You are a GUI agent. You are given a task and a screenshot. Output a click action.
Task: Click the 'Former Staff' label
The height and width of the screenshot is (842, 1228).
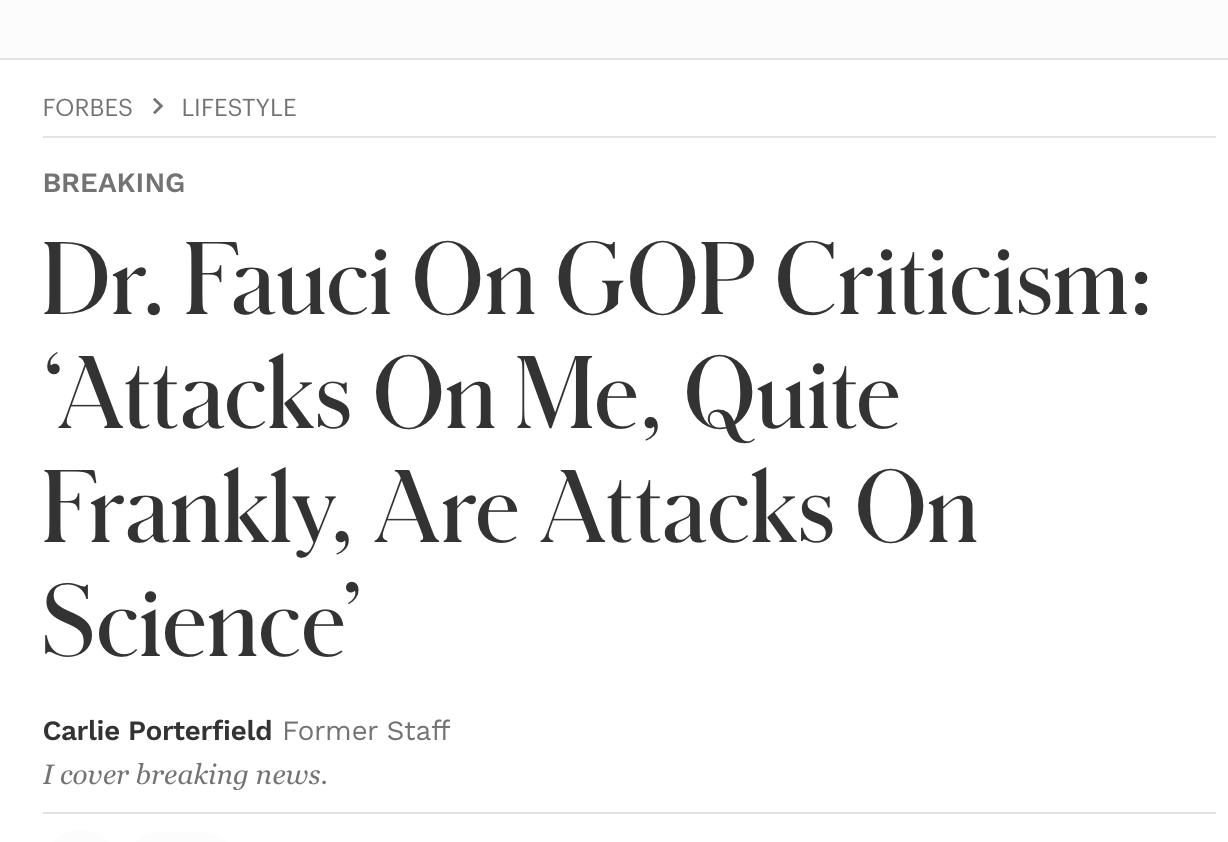[366, 731]
